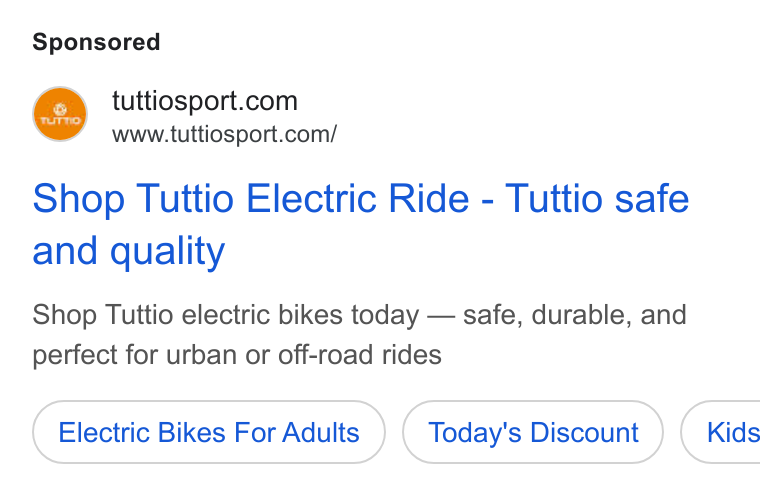The width and height of the screenshot is (760, 496).
Task: Click "safe, durable, and" in the description
Action: click(x=575, y=315)
